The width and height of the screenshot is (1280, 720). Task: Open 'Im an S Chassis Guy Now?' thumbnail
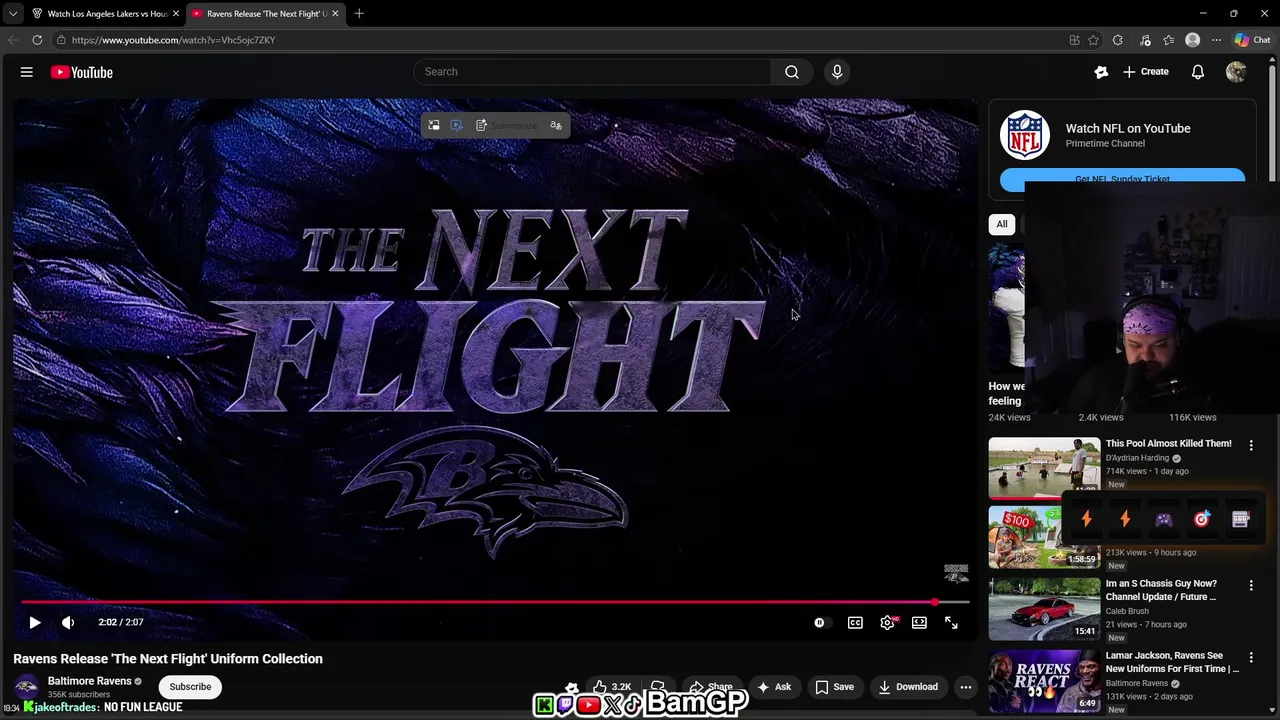(1044, 609)
